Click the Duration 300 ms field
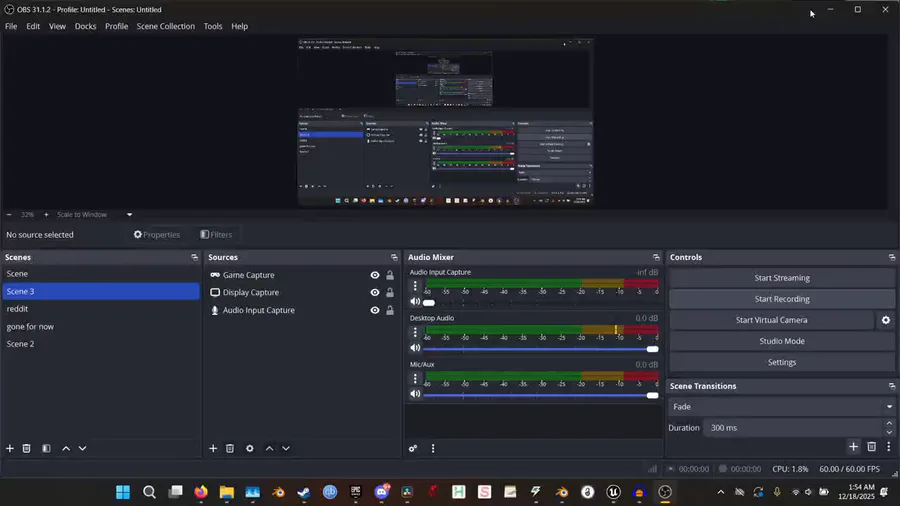 click(x=793, y=428)
